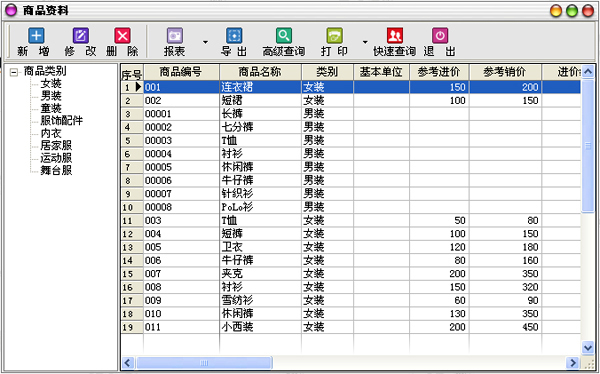Select the PoLo衫 product cell

click(260, 207)
